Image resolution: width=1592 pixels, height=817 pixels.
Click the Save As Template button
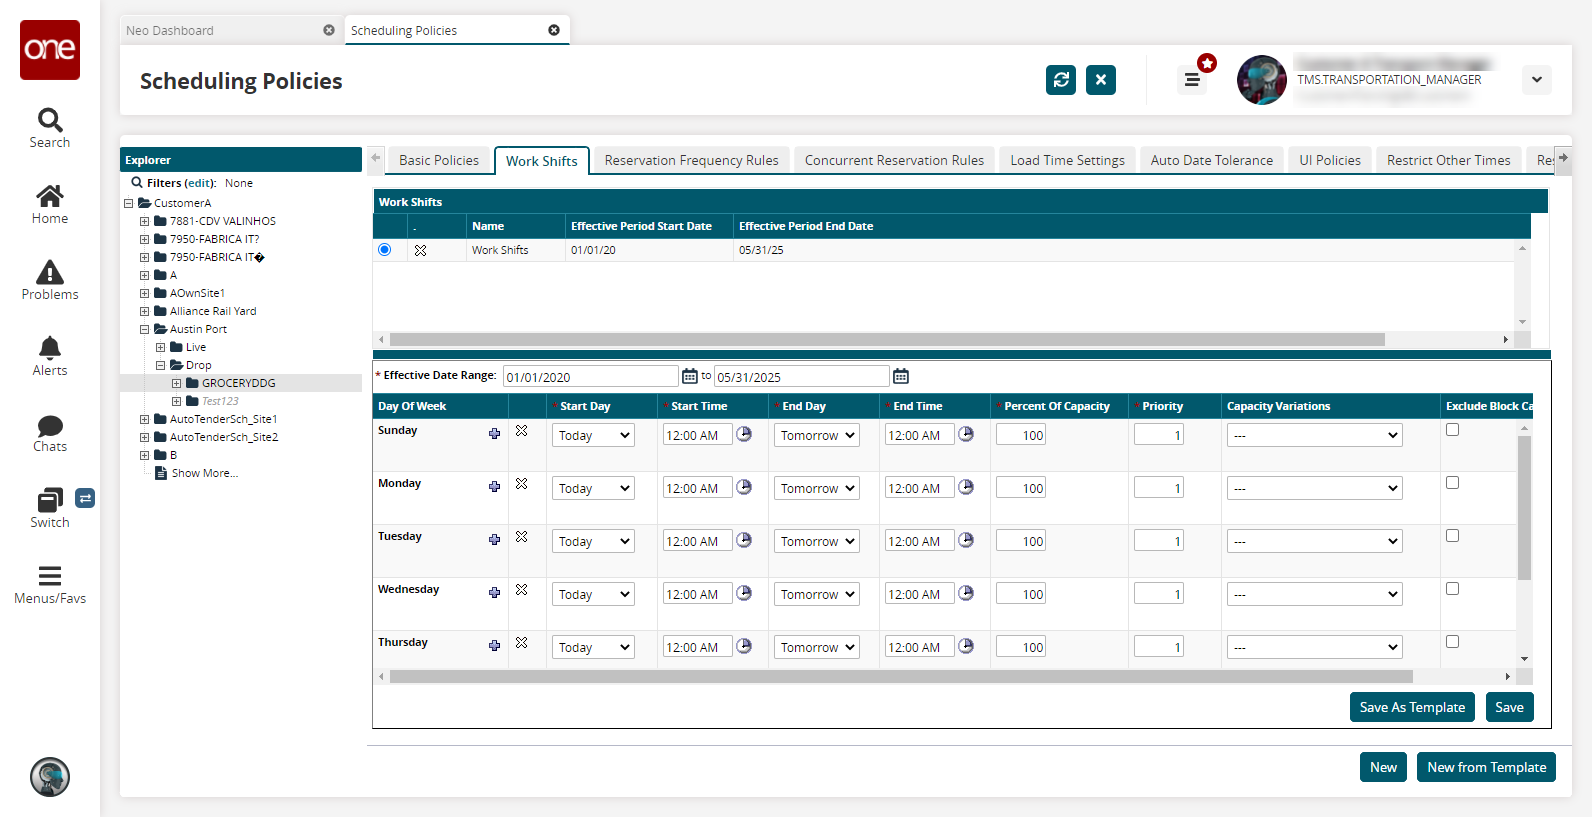pyautogui.click(x=1412, y=707)
